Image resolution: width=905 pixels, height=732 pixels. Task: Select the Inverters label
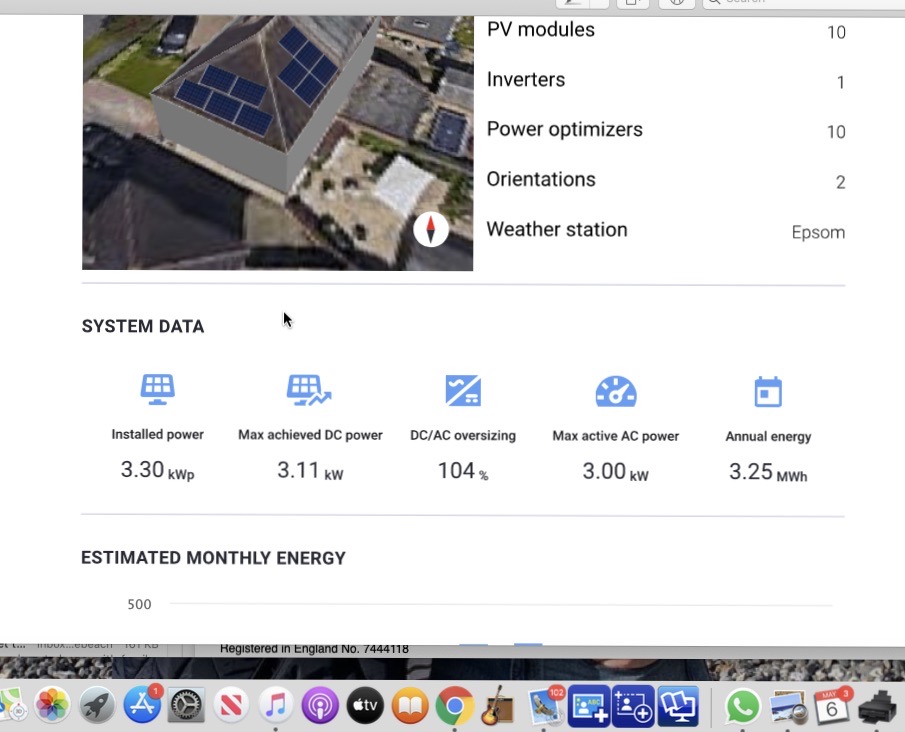(526, 80)
